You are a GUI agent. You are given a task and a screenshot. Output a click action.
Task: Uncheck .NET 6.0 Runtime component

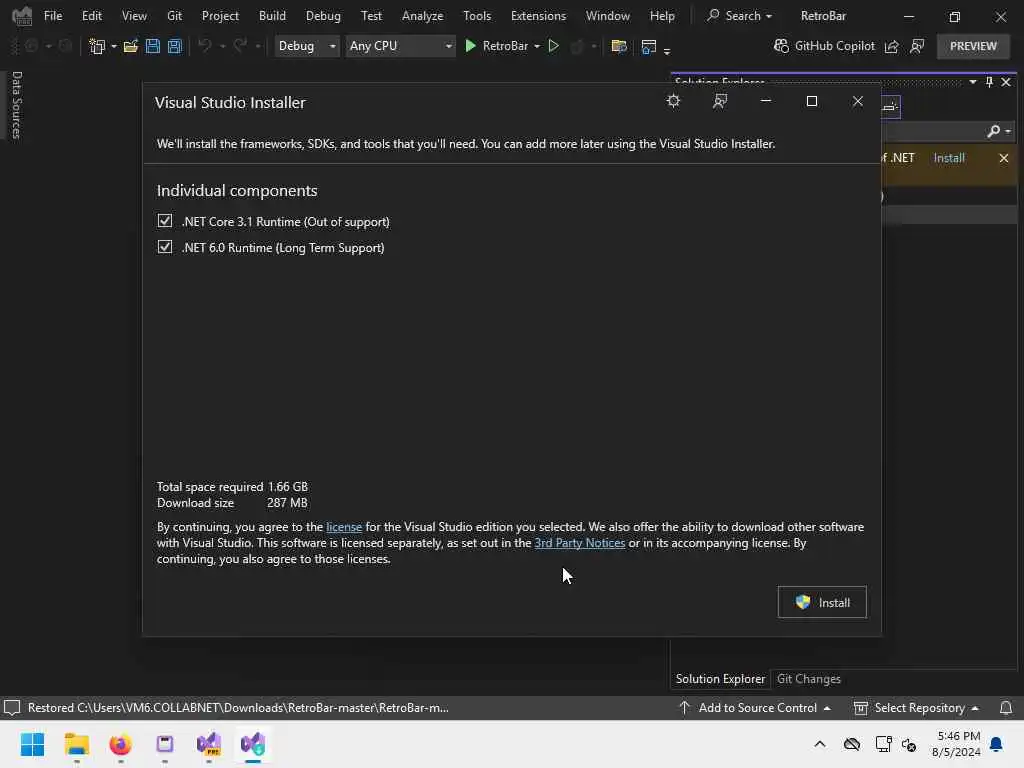click(x=165, y=247)
